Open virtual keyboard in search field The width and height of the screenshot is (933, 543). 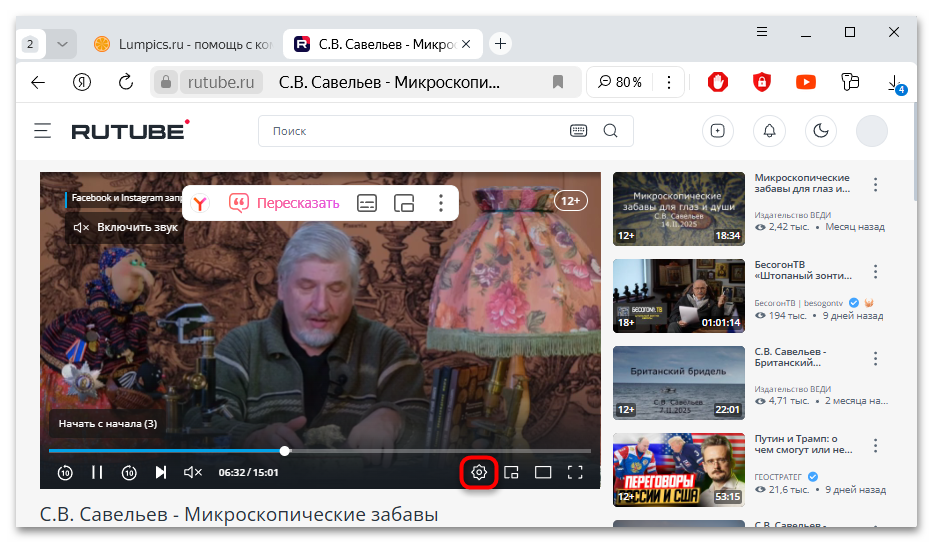[x=578, y=131]
